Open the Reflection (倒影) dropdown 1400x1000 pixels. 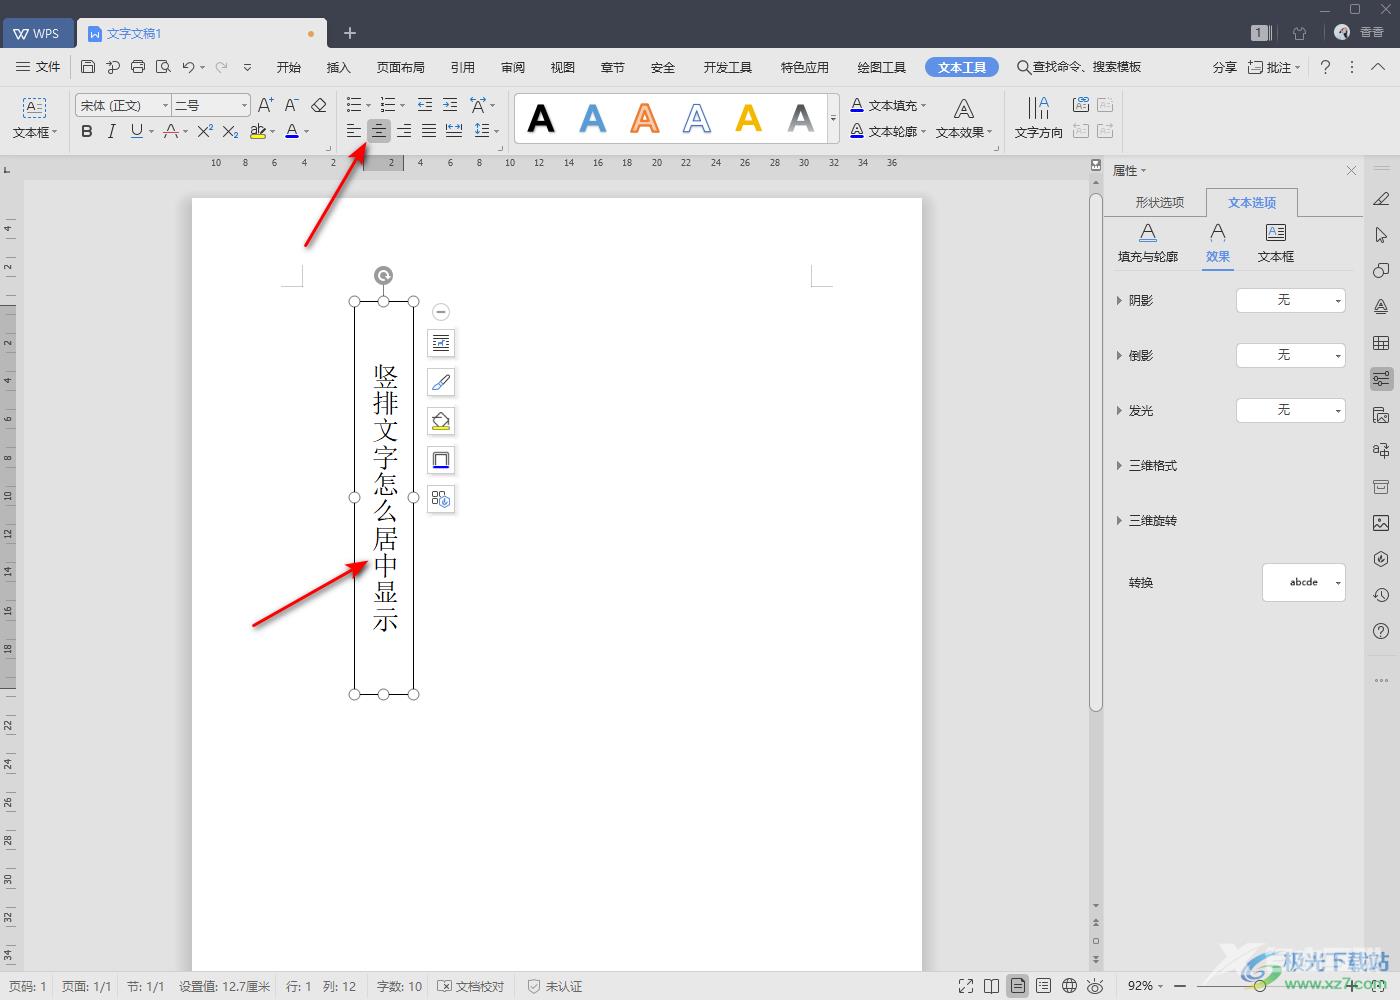[1291, 355]
